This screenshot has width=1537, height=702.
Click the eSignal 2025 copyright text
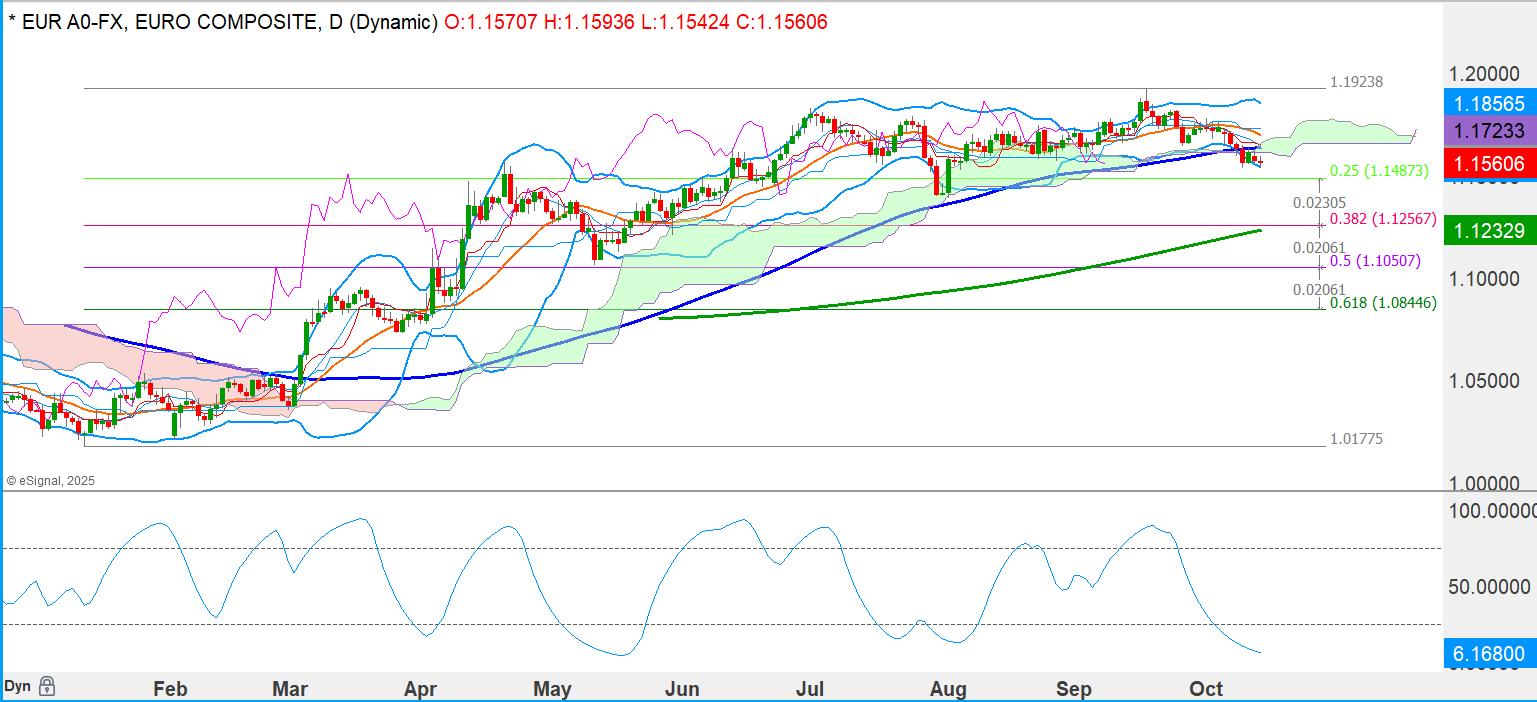(x=50, y=481)
